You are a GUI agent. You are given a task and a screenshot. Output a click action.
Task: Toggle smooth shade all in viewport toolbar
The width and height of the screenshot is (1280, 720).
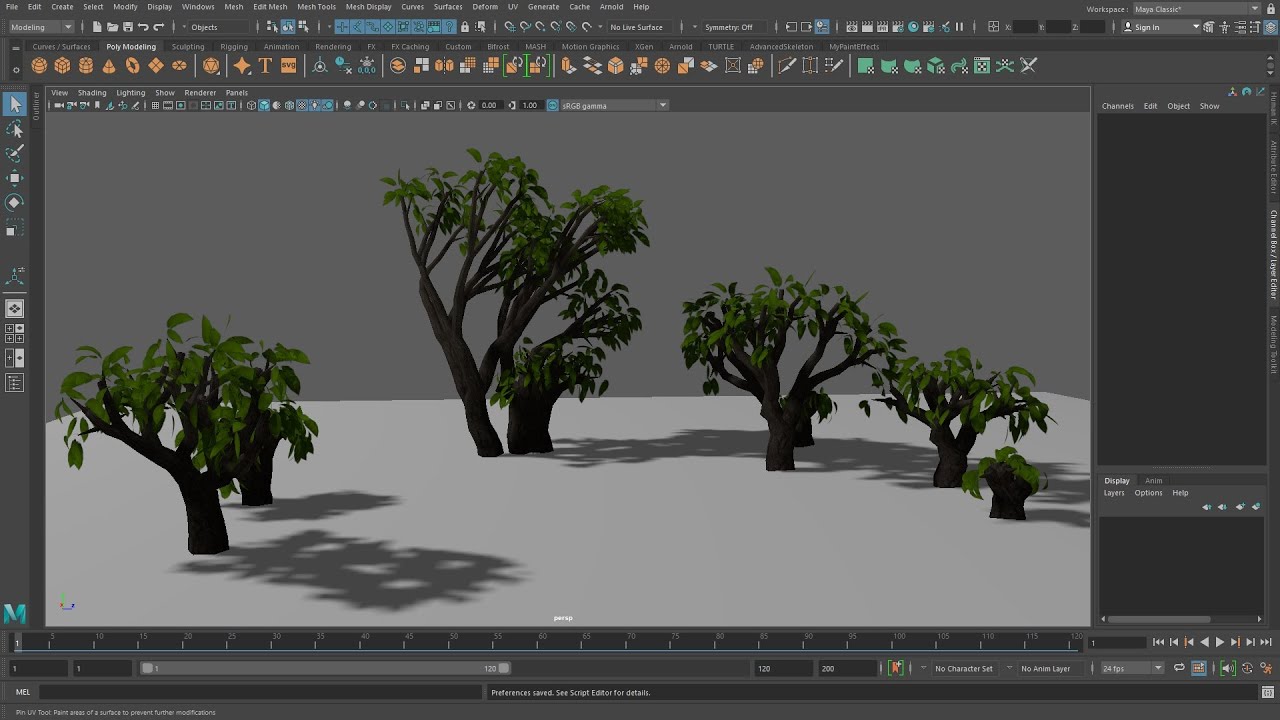pos(264,105)
